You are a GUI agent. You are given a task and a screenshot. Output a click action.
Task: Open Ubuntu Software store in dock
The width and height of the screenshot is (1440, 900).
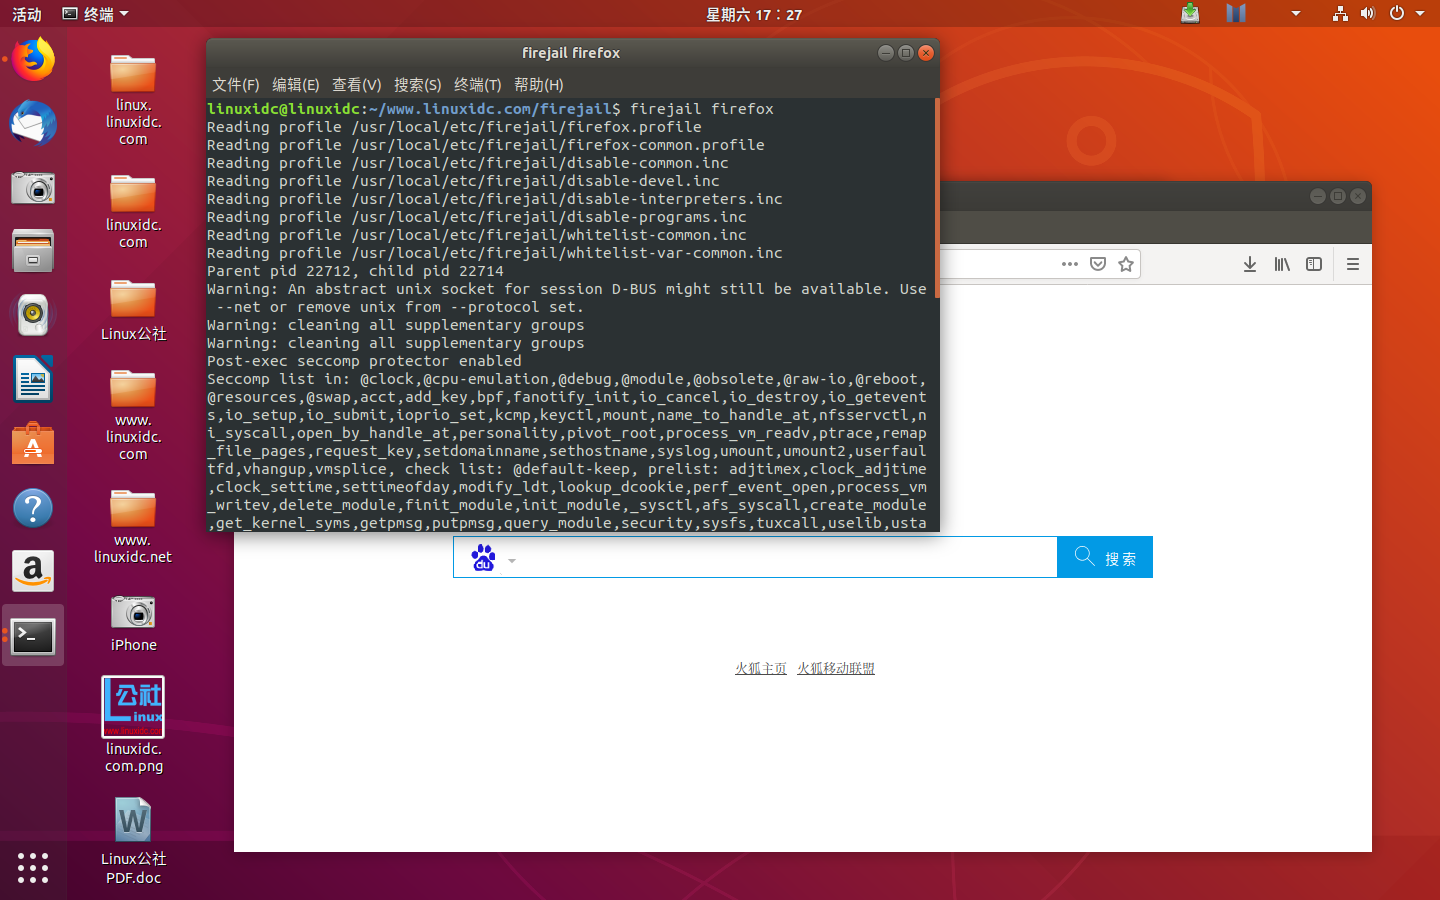click(x=33, y=443)
